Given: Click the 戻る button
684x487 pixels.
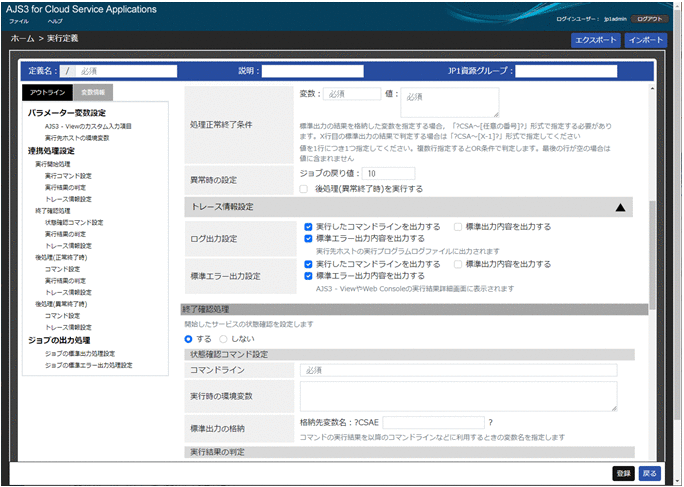Looking at the screenshot, I should tap(650, 473).
